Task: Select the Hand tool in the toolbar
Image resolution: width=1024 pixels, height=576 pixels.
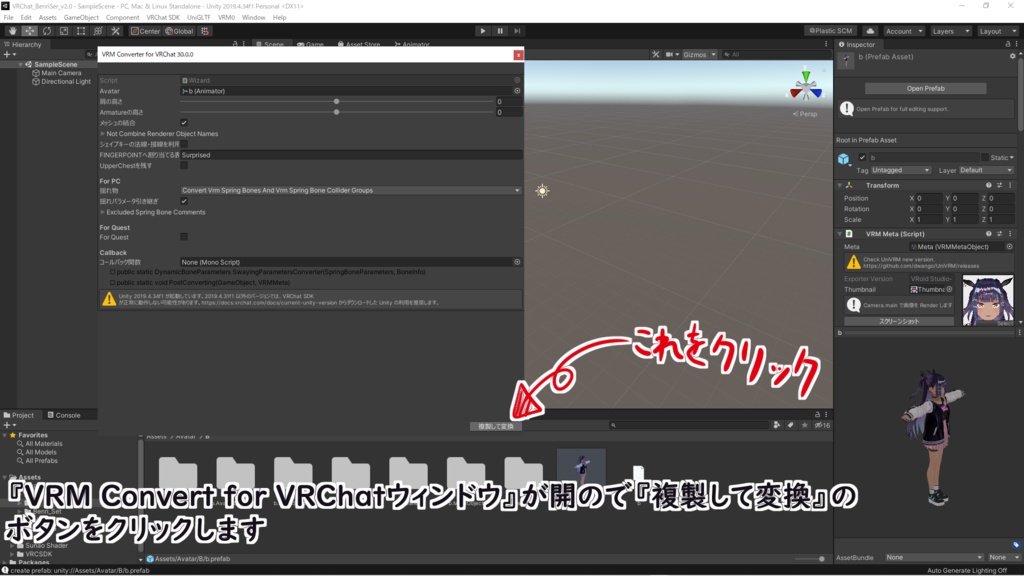Action: tap(13, 31)
